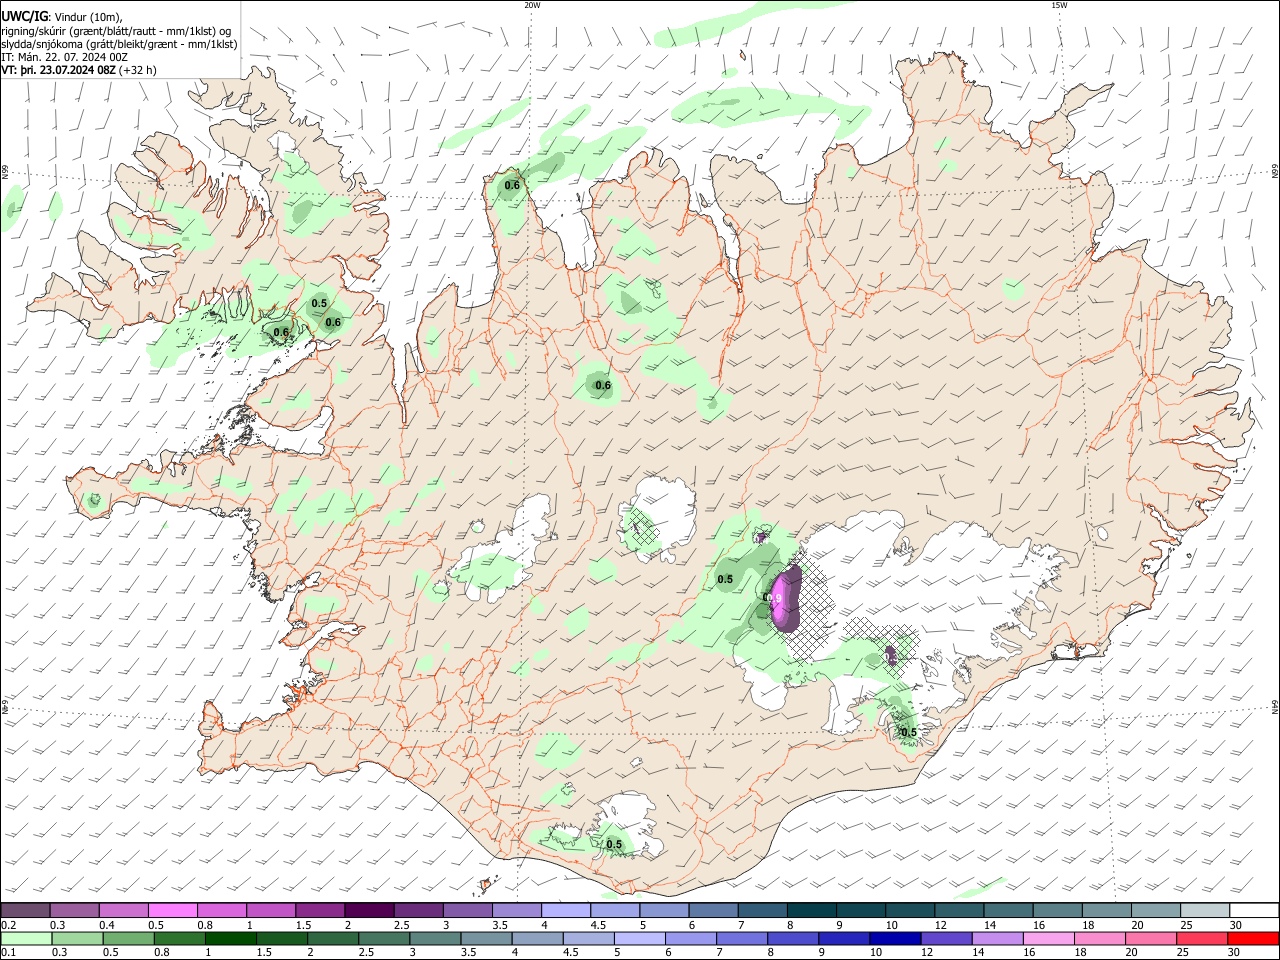This screenshot has width=1280, height=960.
Task: Pick the pale grey upper swatch labeled 25
Action: (1204, 910)
